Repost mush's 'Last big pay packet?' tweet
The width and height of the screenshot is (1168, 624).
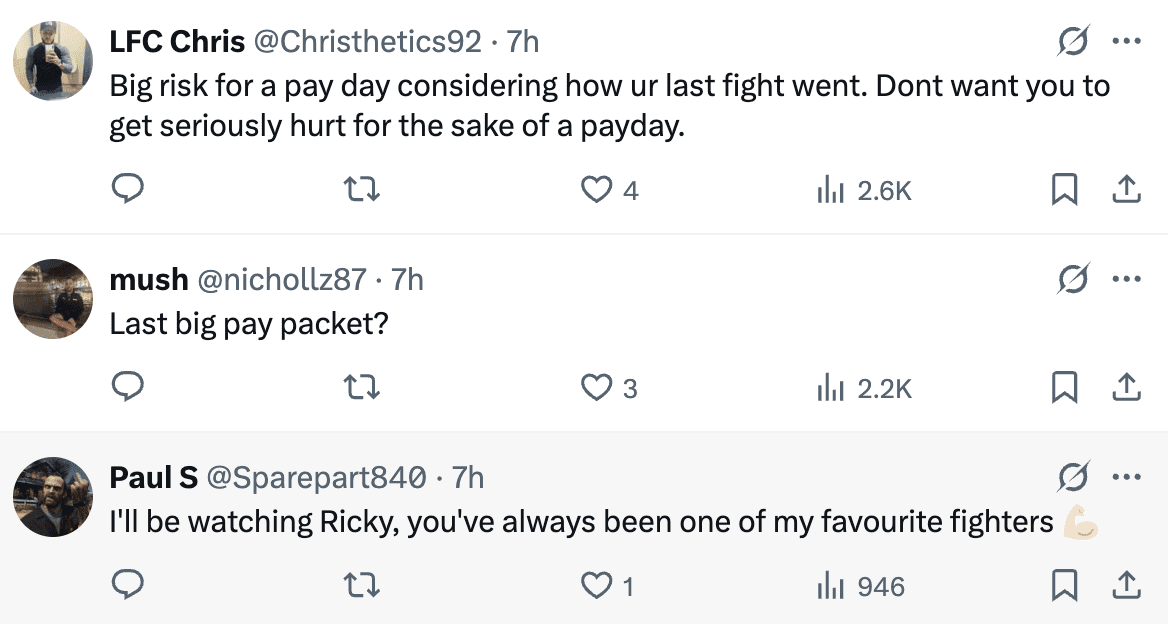click(362, 387)
